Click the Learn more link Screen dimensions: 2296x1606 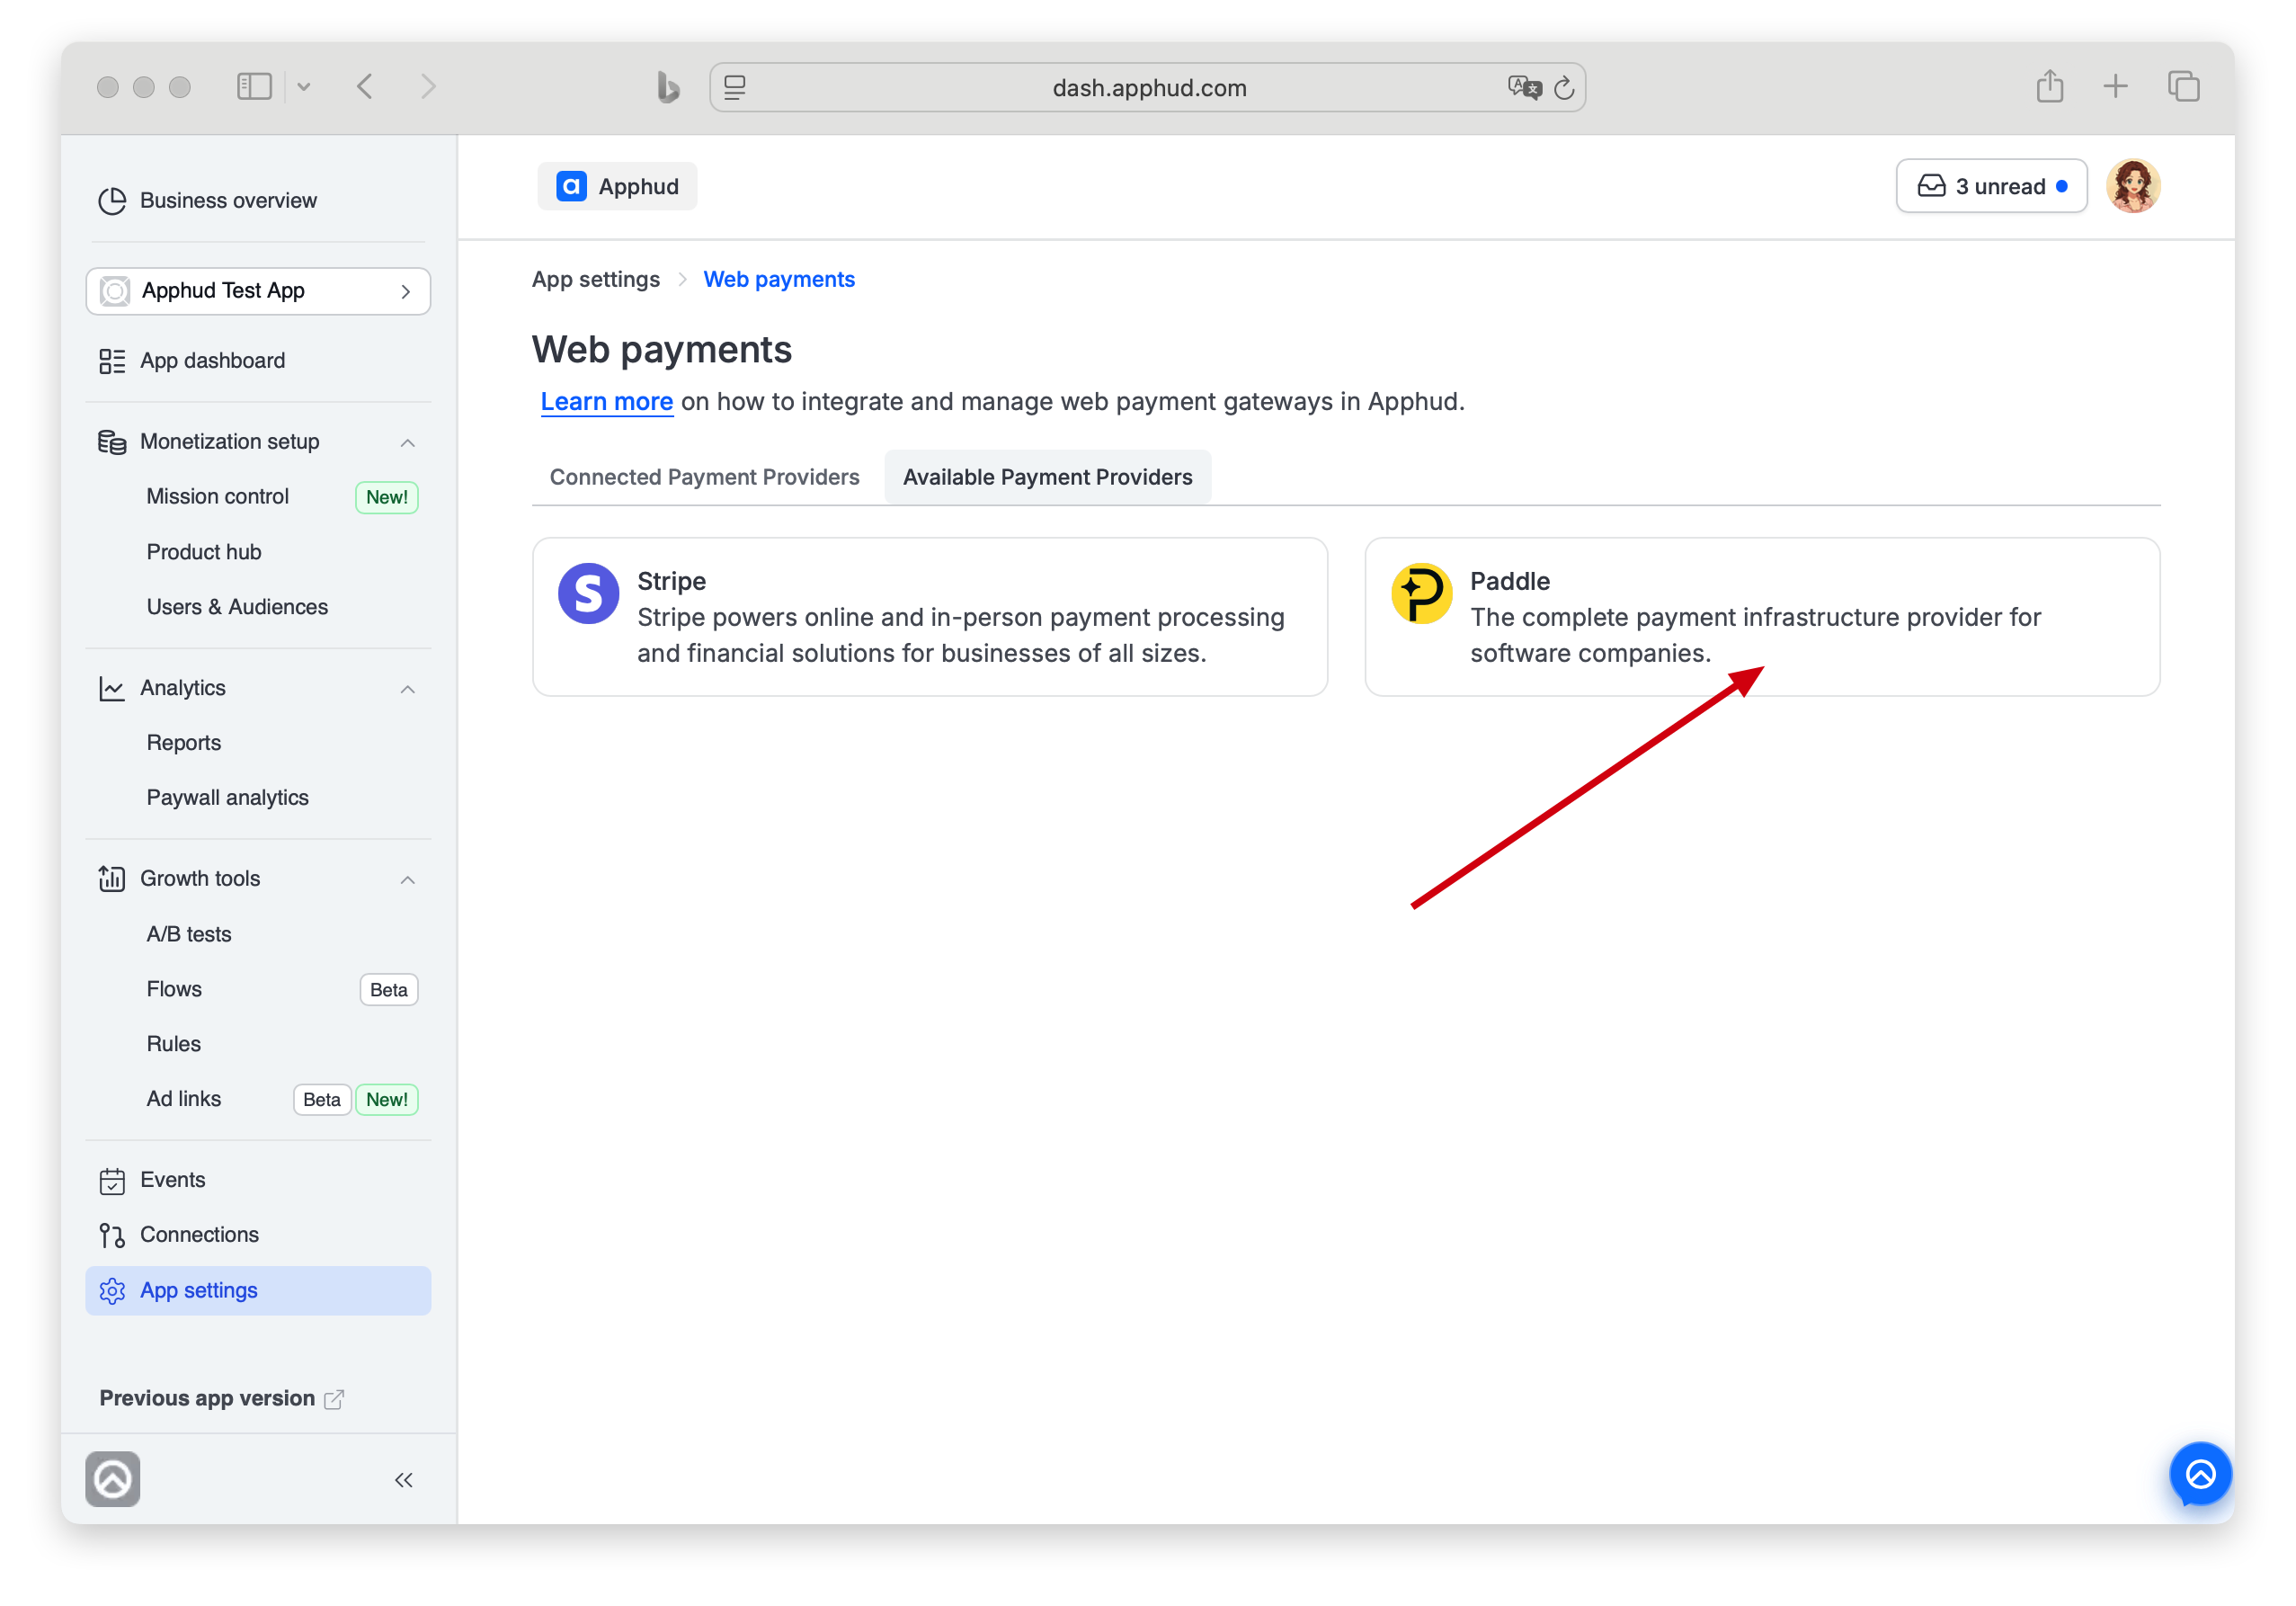[606, 401]
